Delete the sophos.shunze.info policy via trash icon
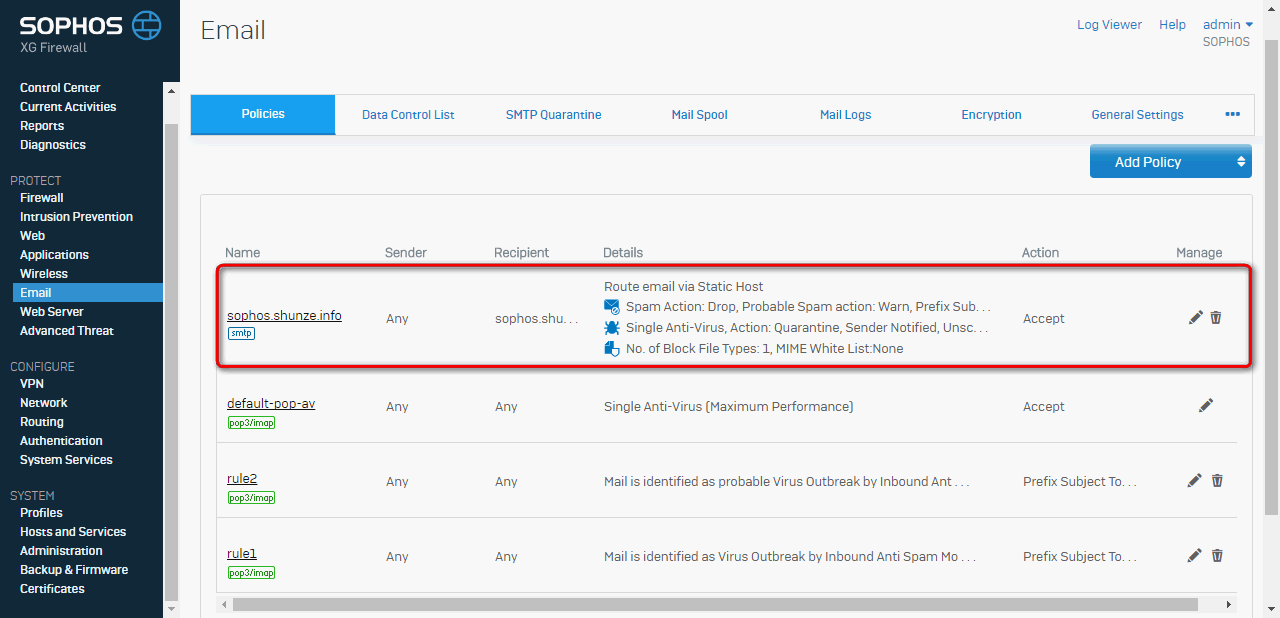Screen dimensions: 1280x618 [1216, 317]
